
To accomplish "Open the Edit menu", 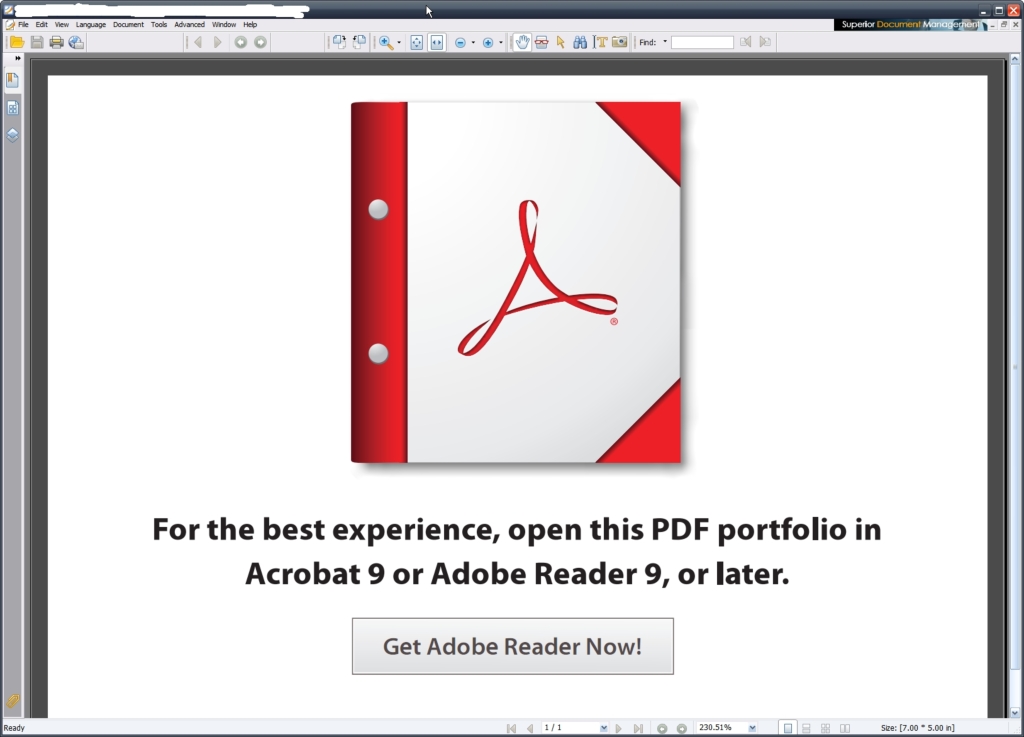I will click(42, 25).
